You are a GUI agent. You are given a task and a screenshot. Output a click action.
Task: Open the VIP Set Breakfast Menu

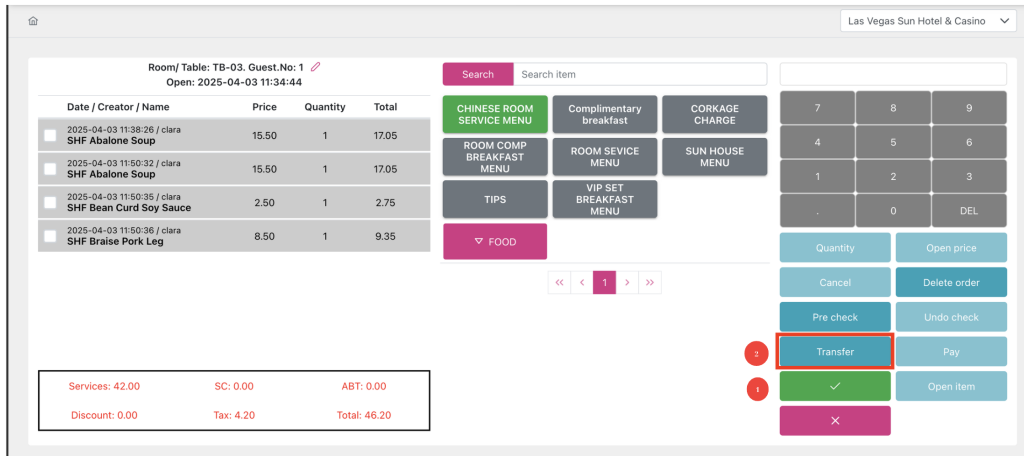[x=604, y=199]
